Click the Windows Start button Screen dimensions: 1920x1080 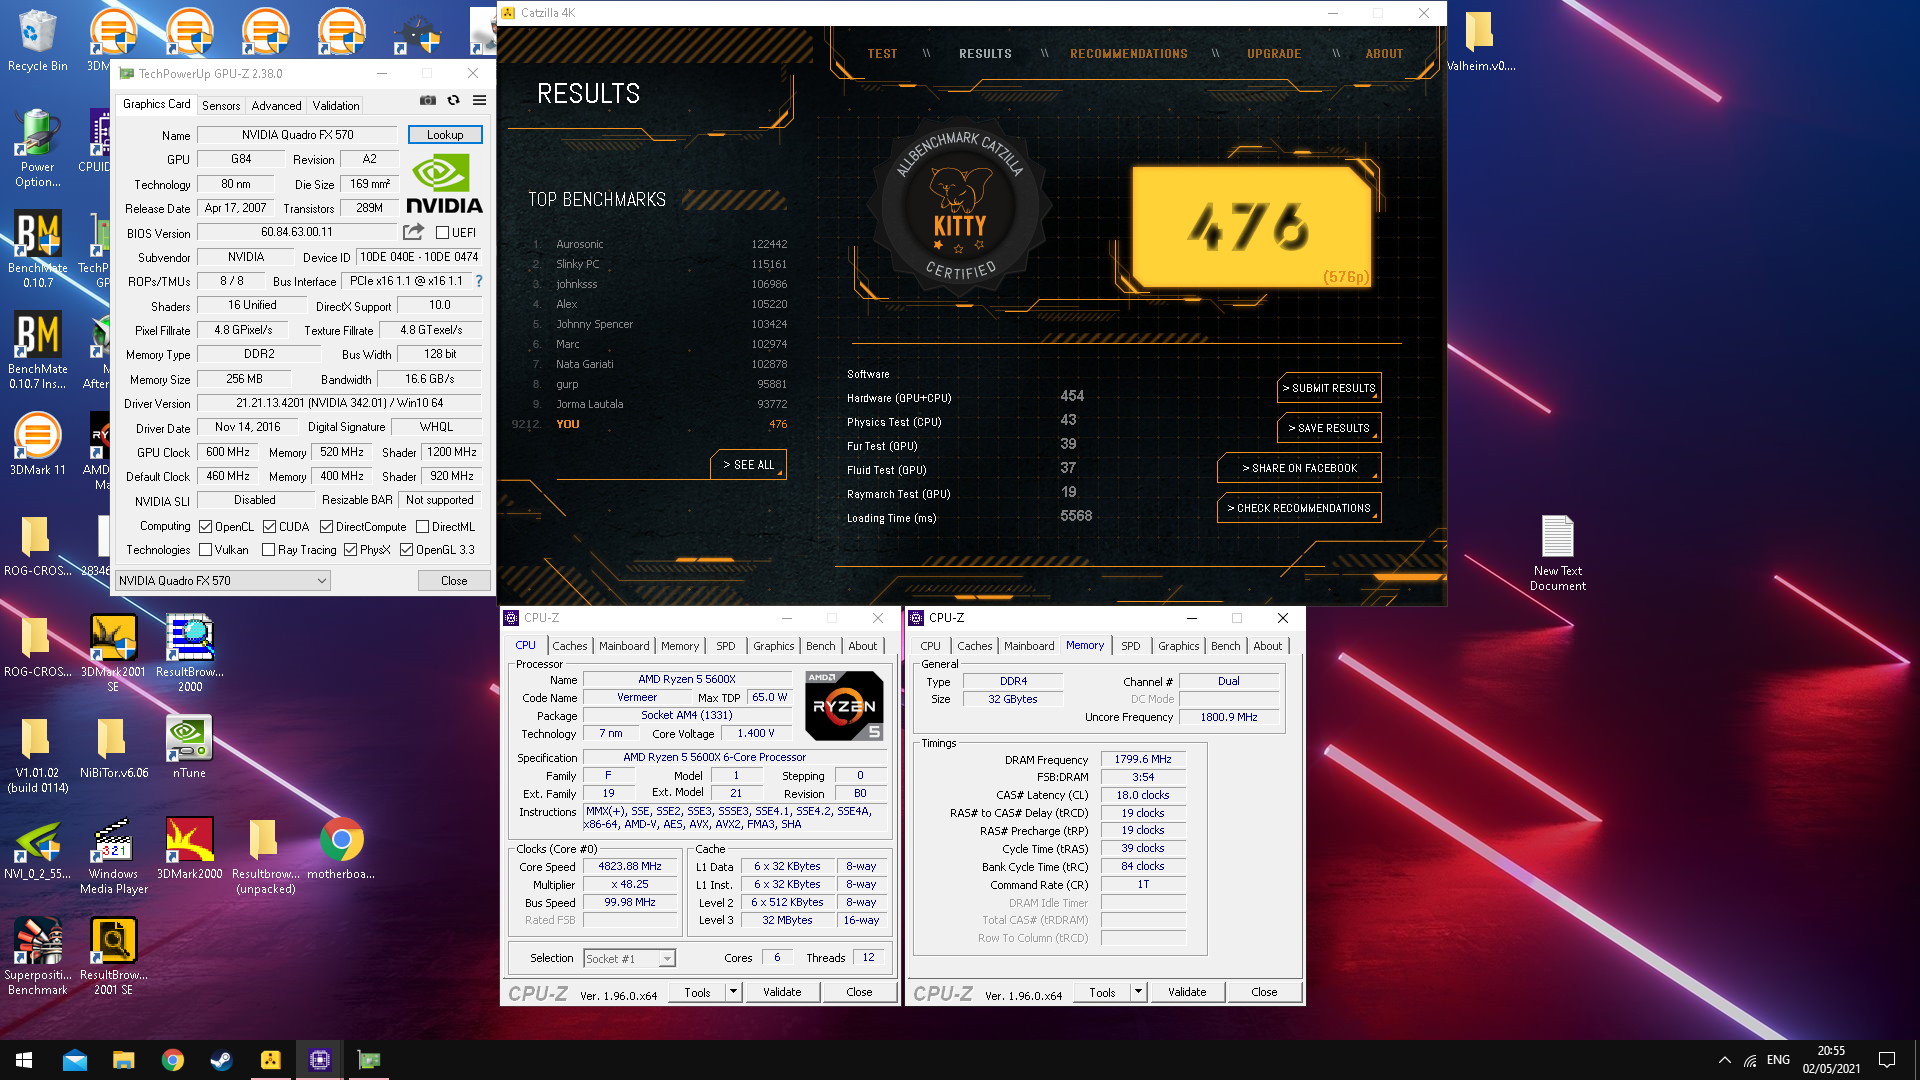pyautogui.click(x=24, y=1060)
